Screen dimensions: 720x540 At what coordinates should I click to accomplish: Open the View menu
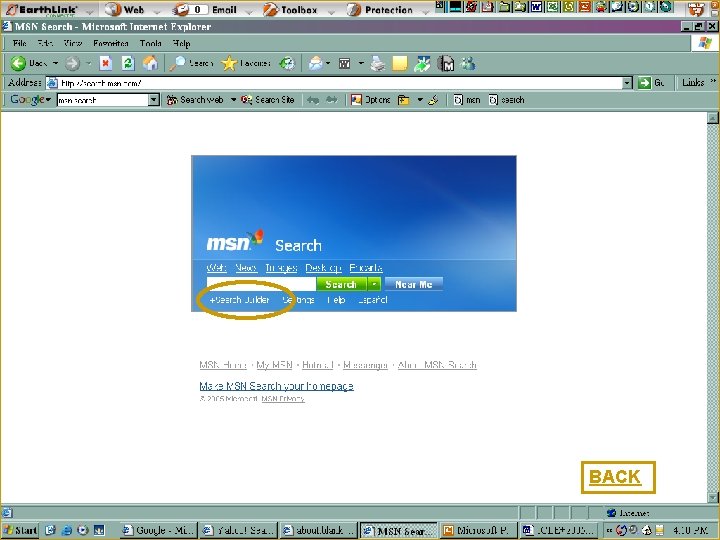pyautogui.click(x=73, y=43)
